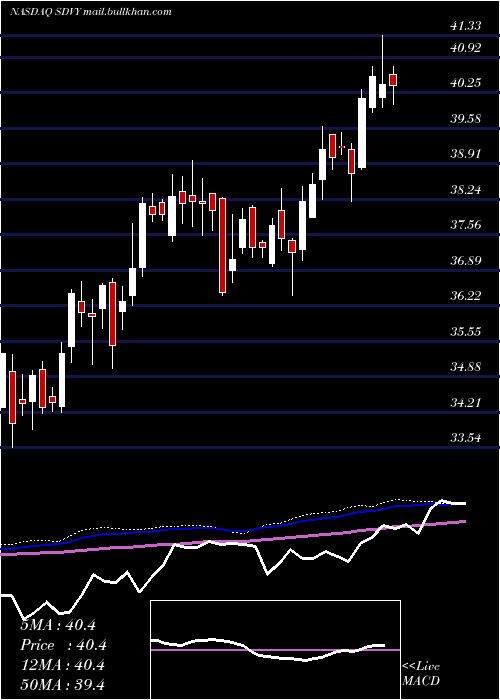
Task: Click the 38.91 price axis label
Action: point(466,154)
